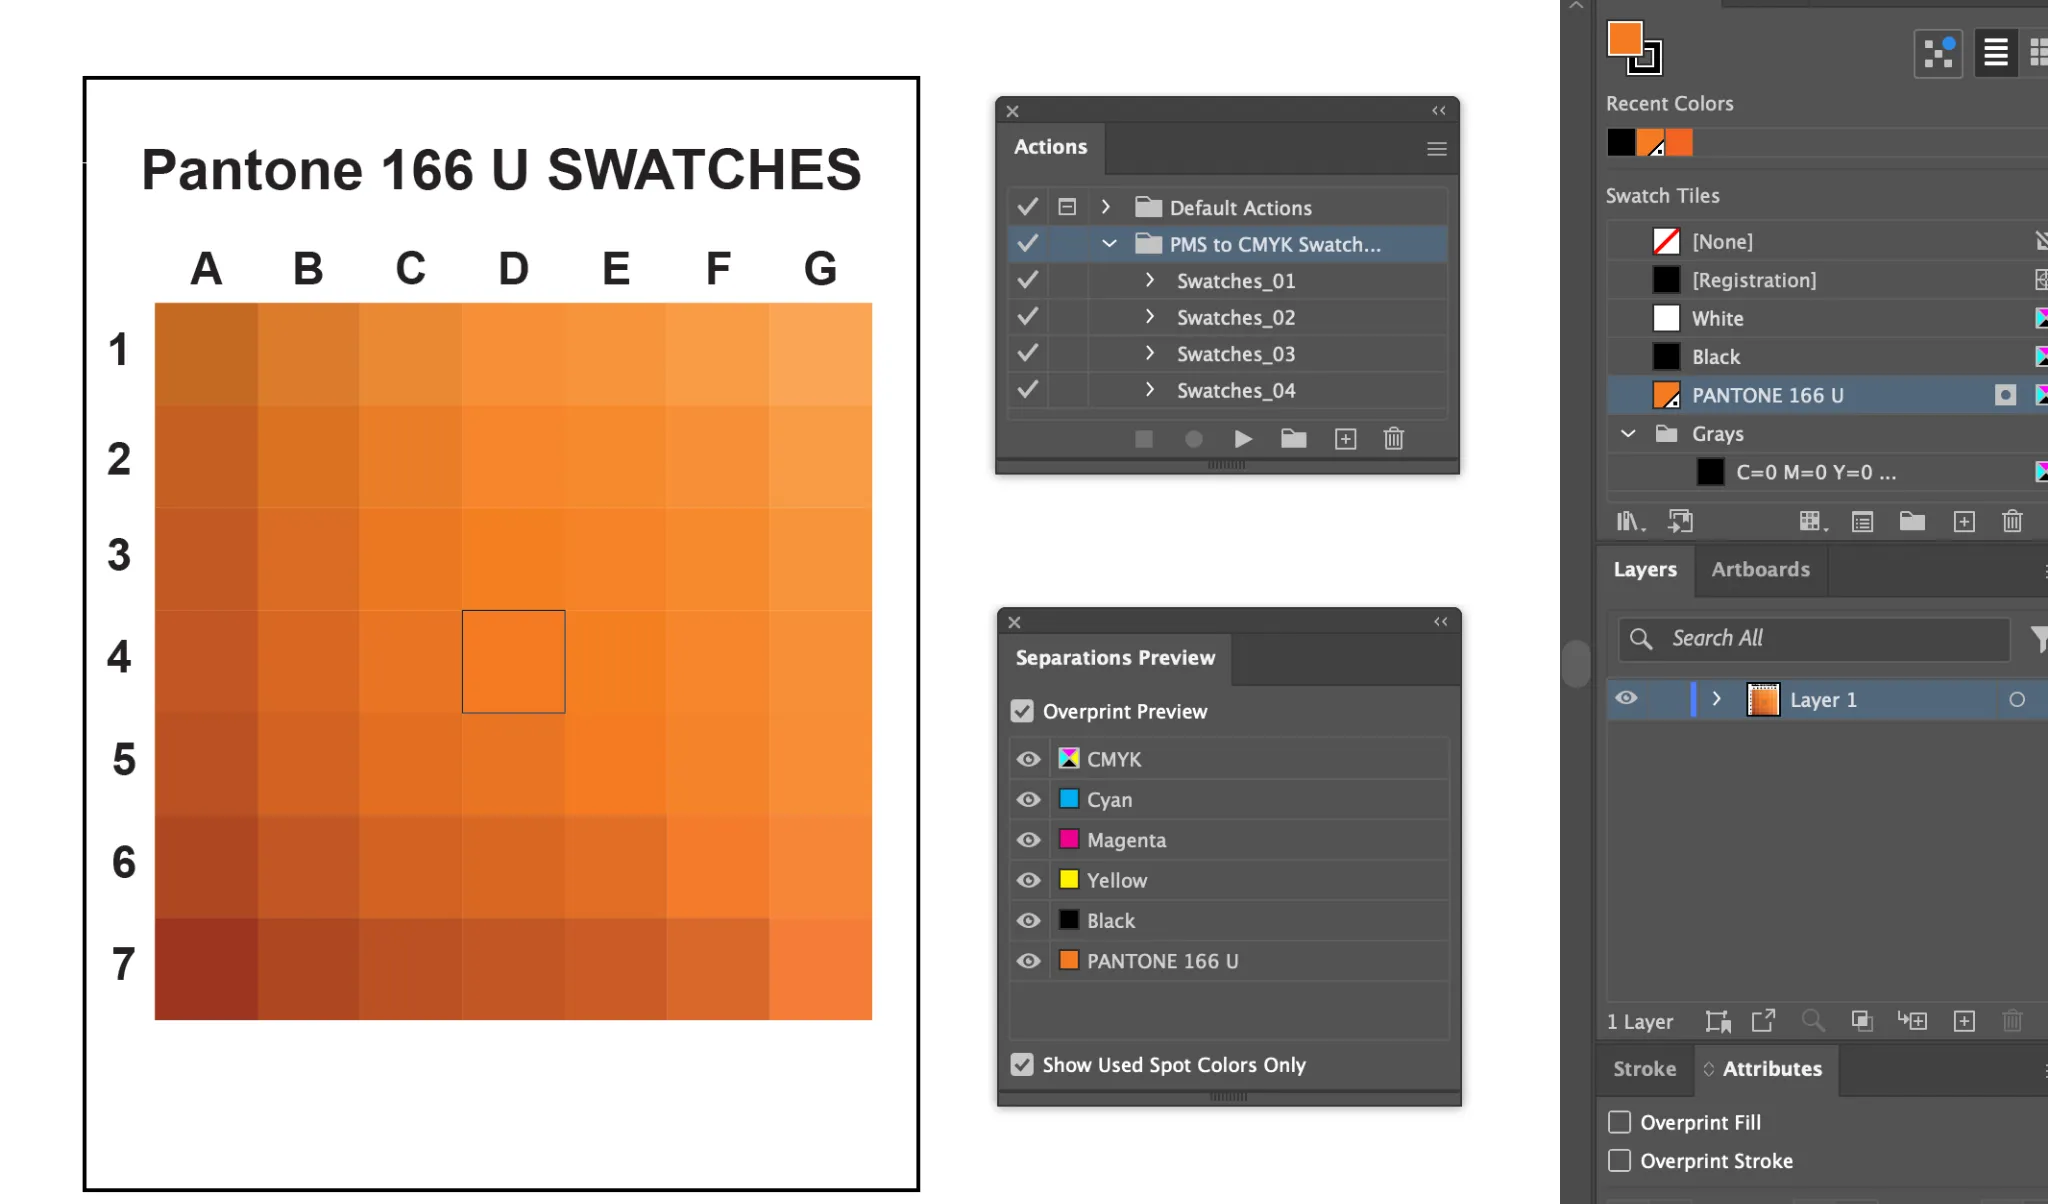The height and width of the screenshot is (1204, 2048).
Task: Click Make/Release Clipping Mask icon
Action: coord(1861,1021)
